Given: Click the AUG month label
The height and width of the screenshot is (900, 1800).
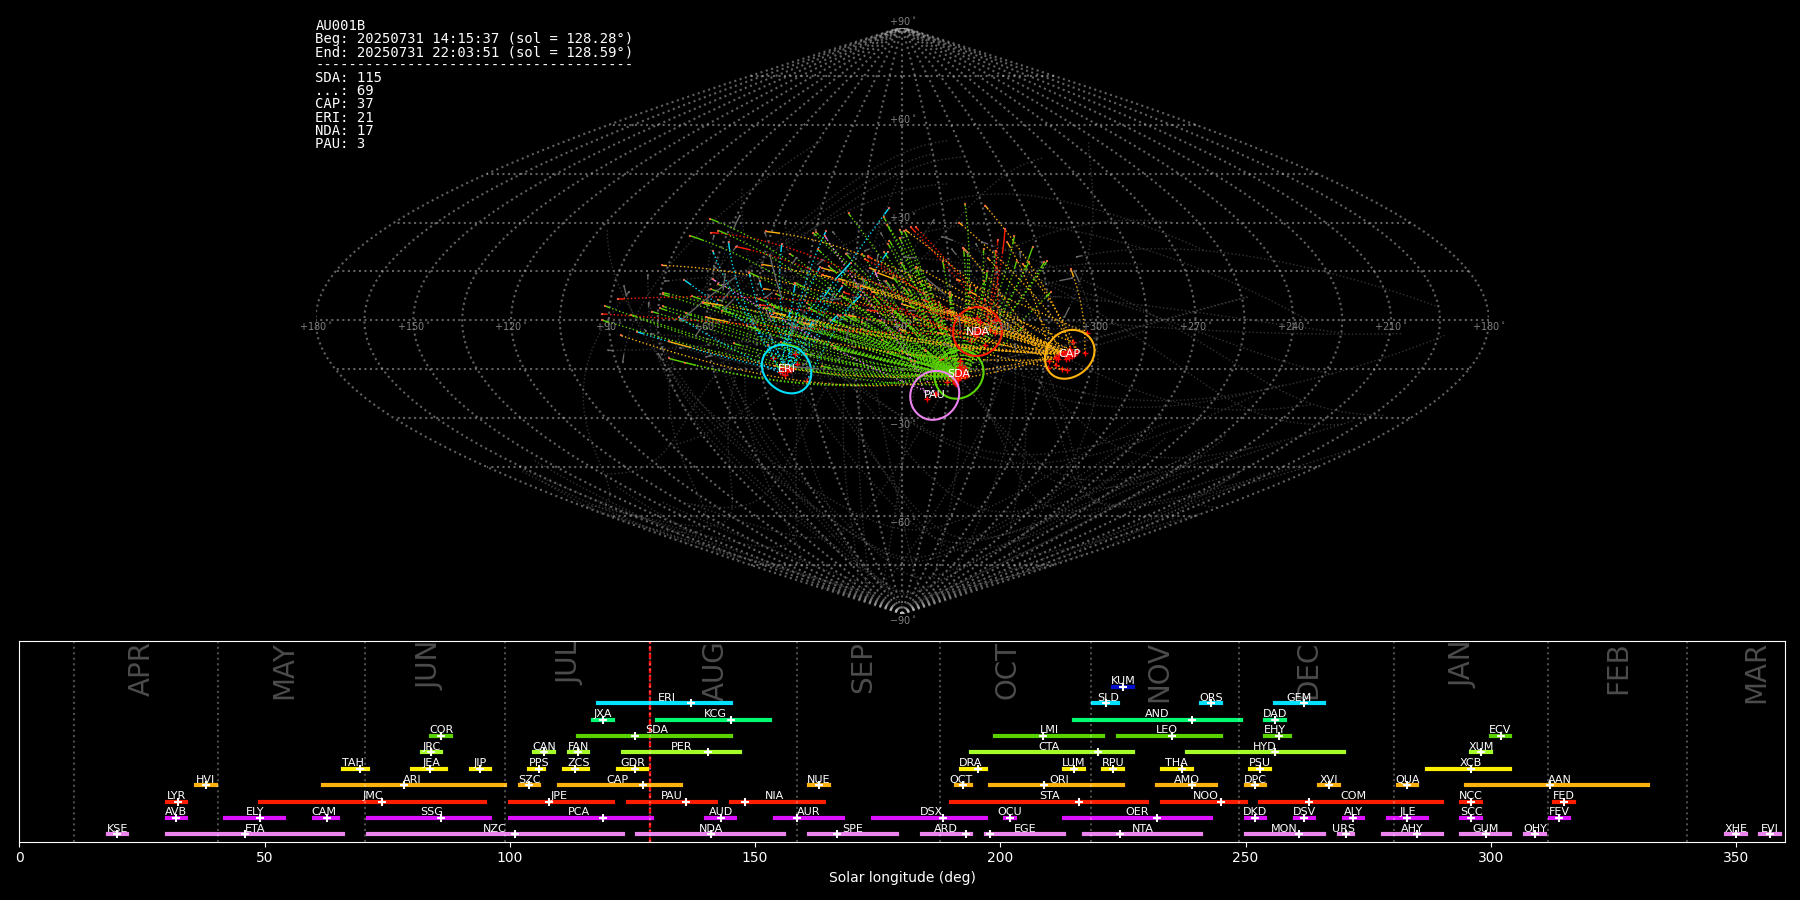Looking at the screenshot, I should (x=713, y=671).
